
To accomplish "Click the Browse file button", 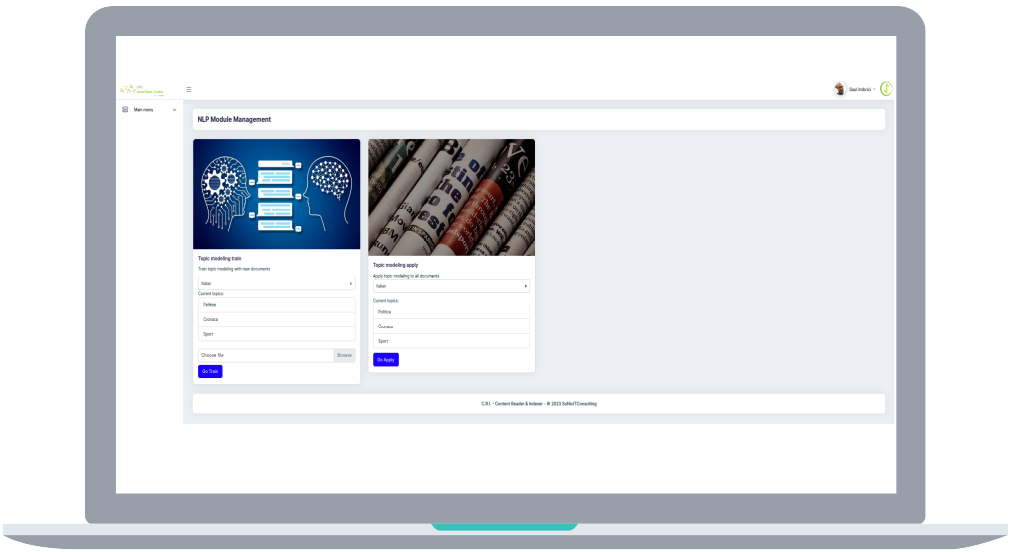I will point(345,356).
